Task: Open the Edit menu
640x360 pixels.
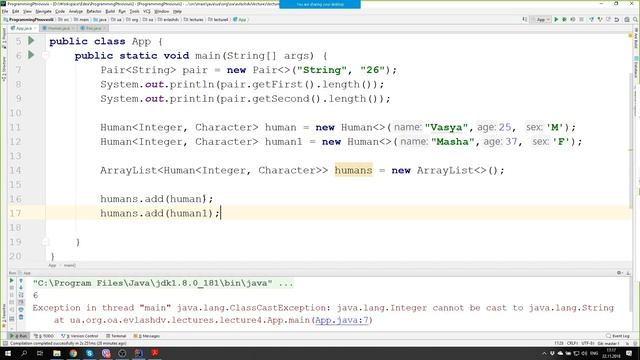Action: [16, 11]
